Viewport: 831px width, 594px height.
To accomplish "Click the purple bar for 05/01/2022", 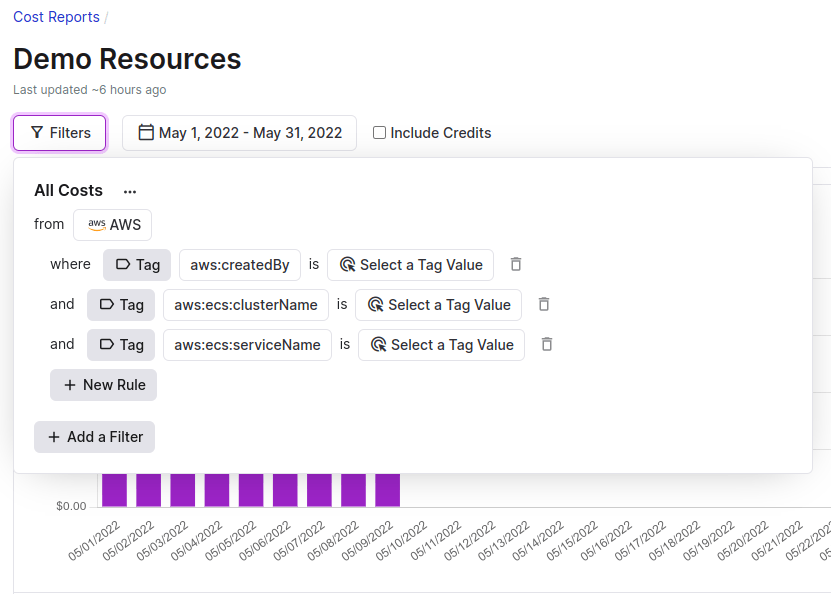I will 114,490.
